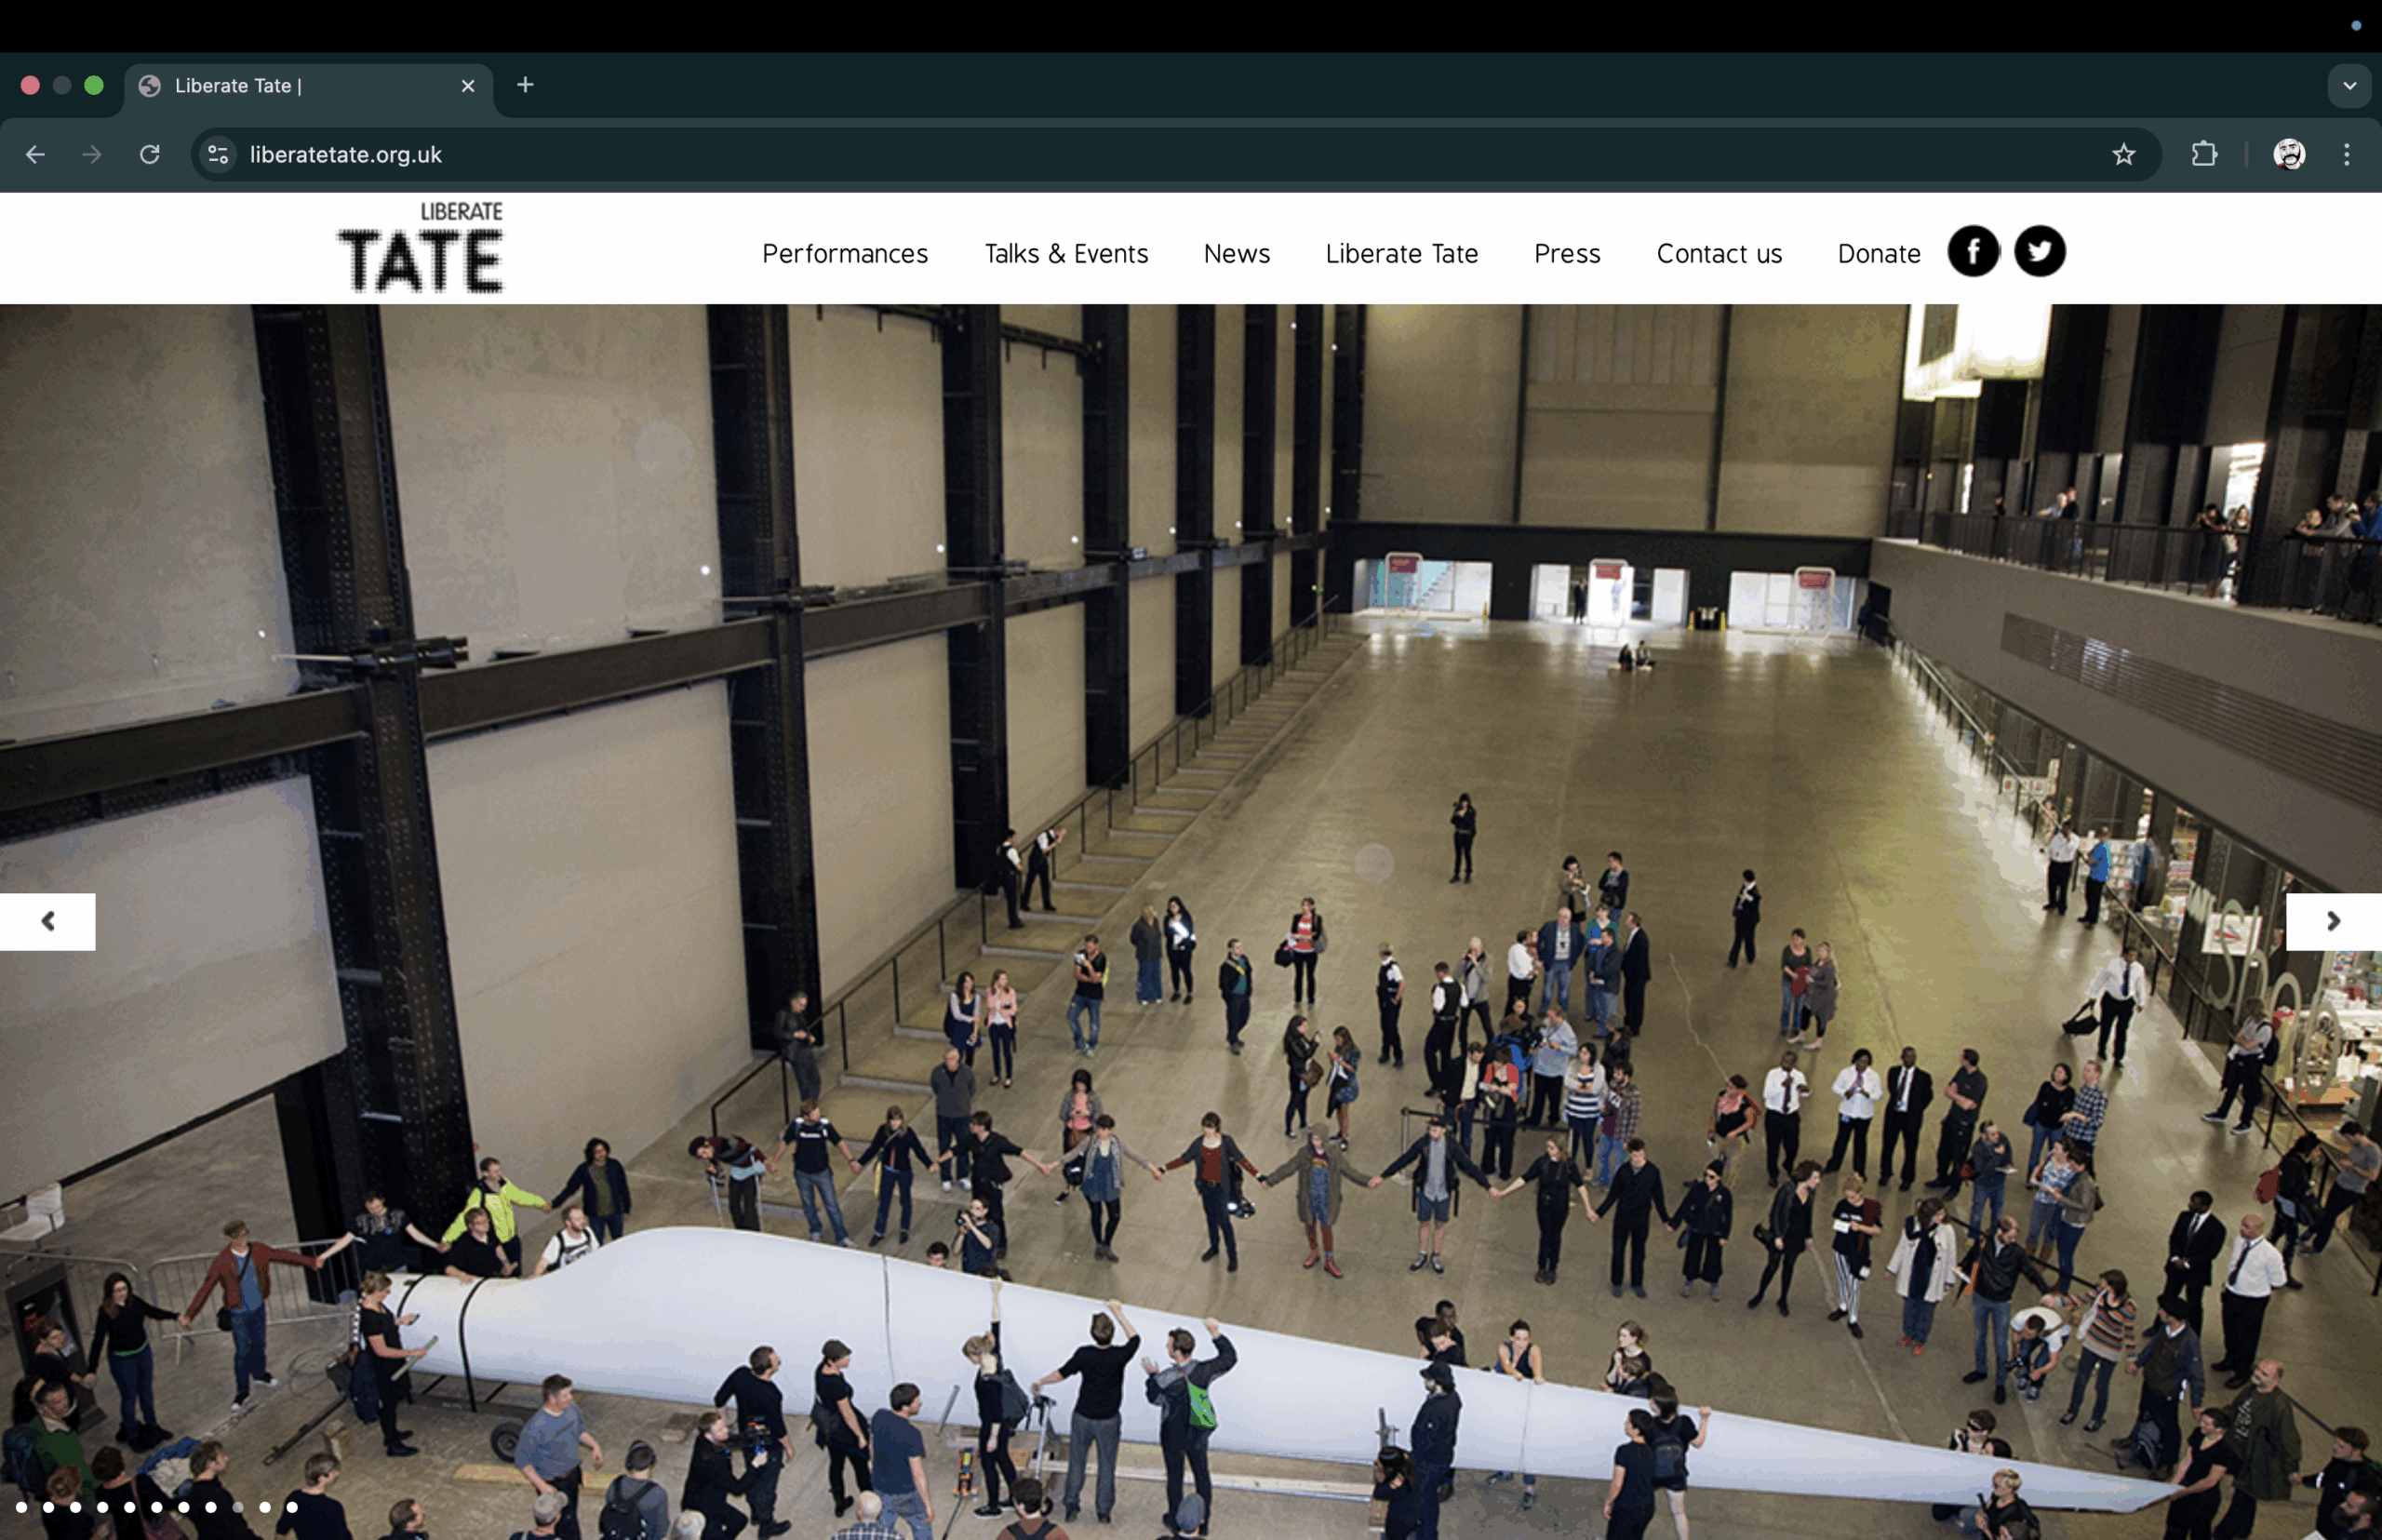This screenshot has height=1540, width=2382.
Task: Open the Performances menu item
Action: 844,254
